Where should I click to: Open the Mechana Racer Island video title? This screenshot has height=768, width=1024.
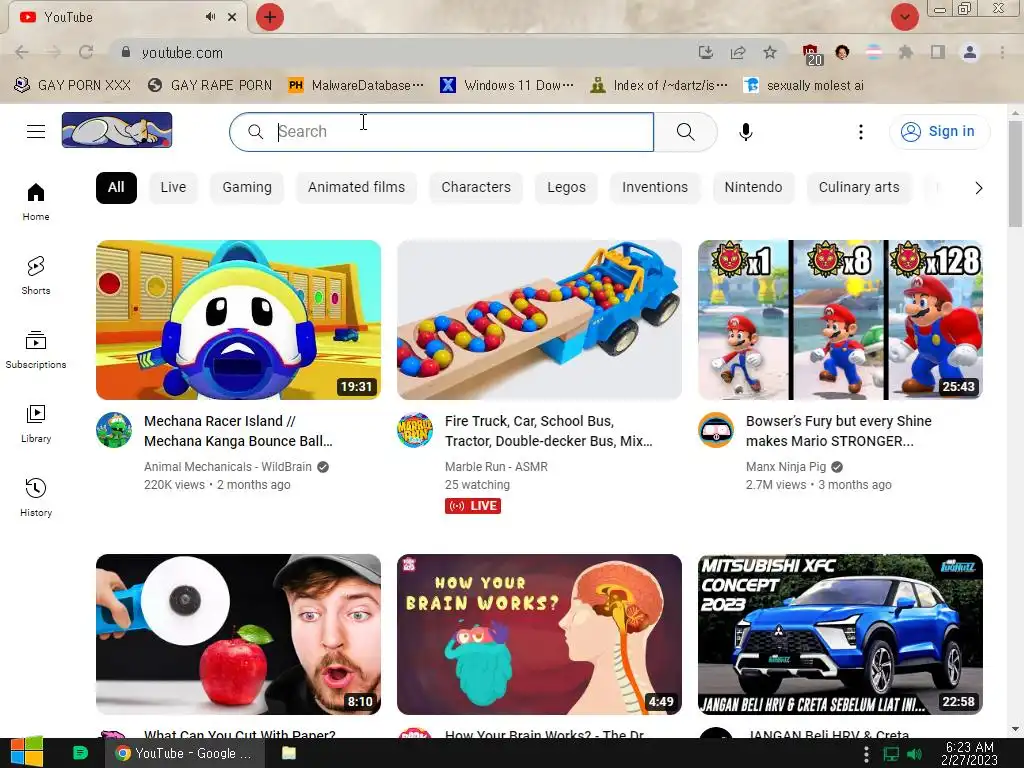pyautogui.click(x=238, y=431)
